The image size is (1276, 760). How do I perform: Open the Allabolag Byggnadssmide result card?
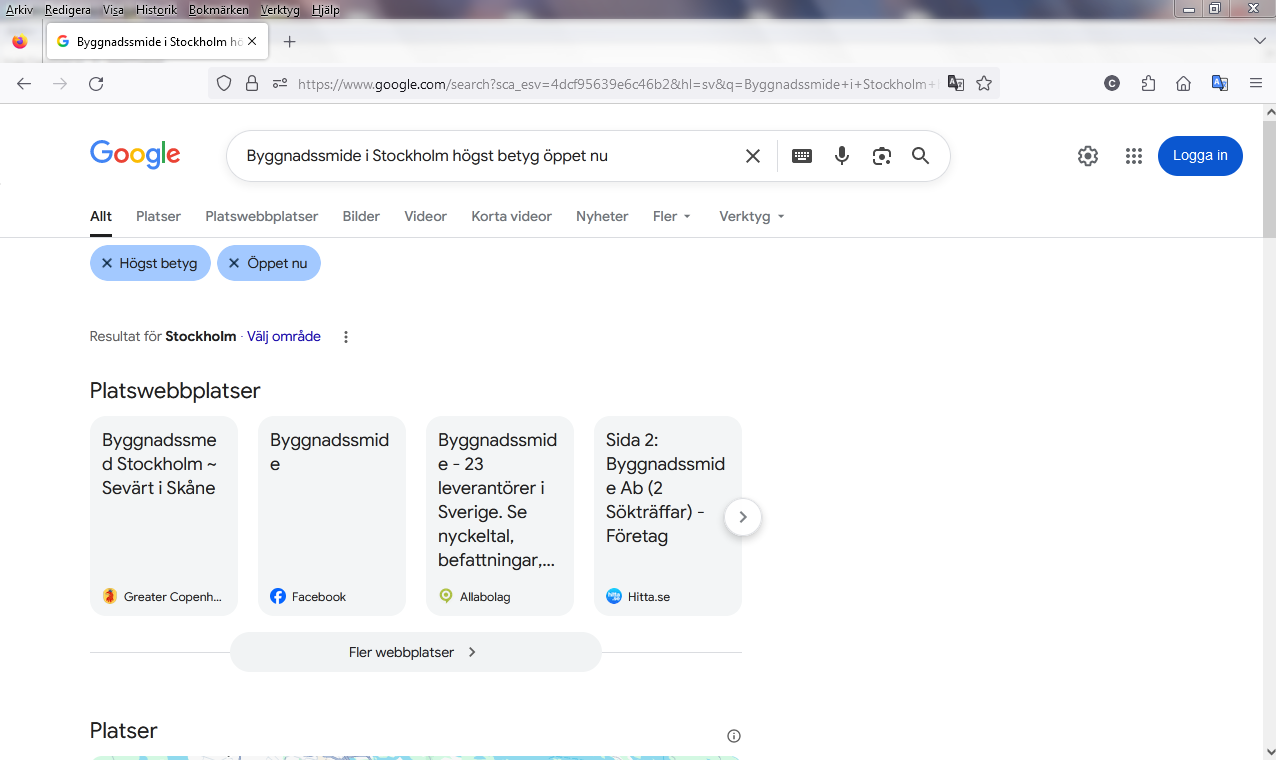pos(499,515)
